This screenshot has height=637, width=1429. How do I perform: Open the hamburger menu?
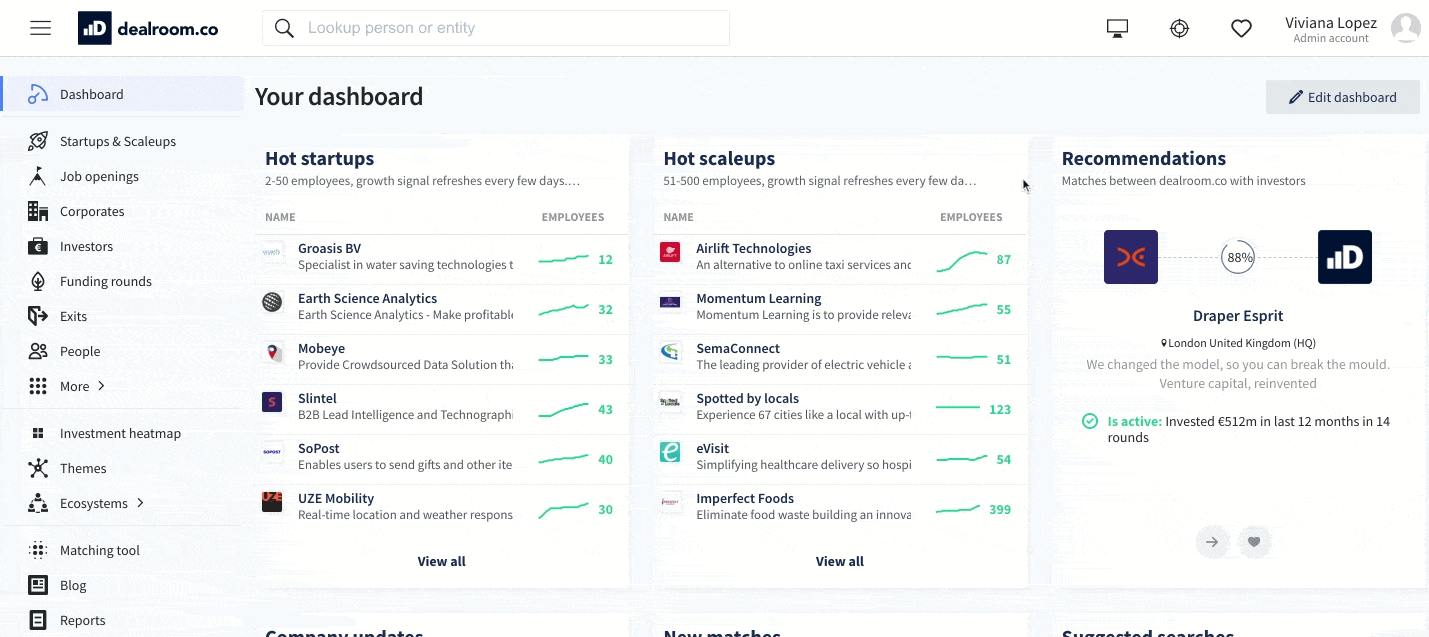click(x=40, y=28)
